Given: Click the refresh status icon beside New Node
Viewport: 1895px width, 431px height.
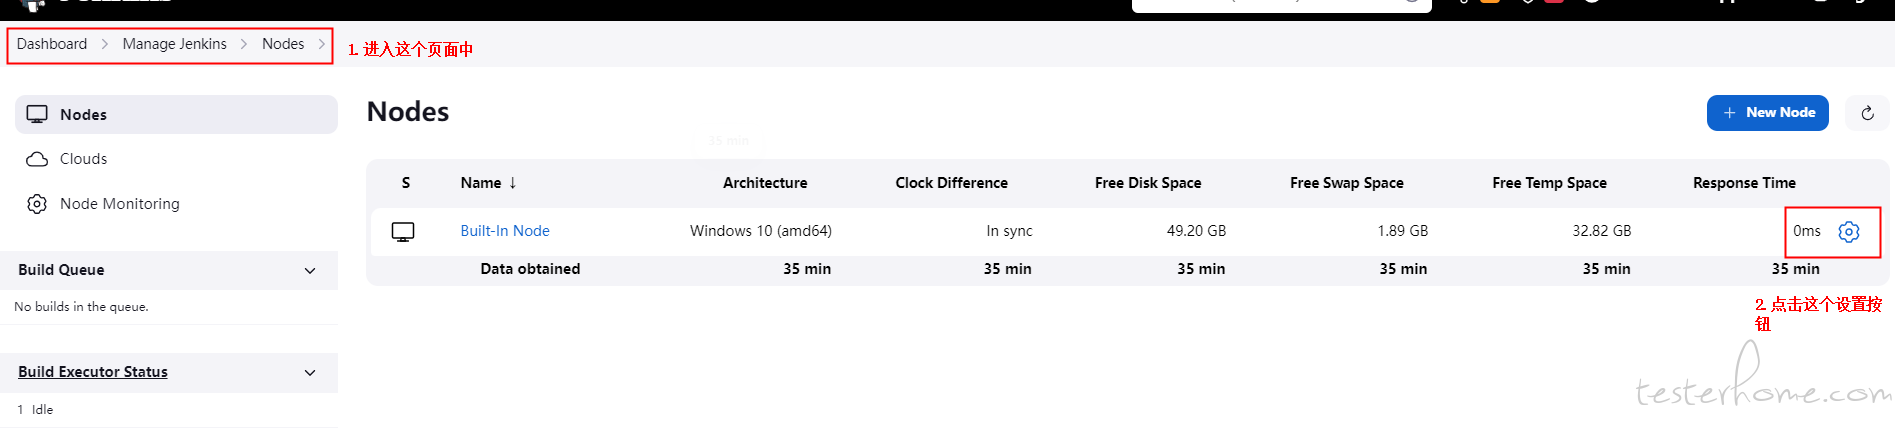Looking at the screenshot, I should tap(1867, 113).
